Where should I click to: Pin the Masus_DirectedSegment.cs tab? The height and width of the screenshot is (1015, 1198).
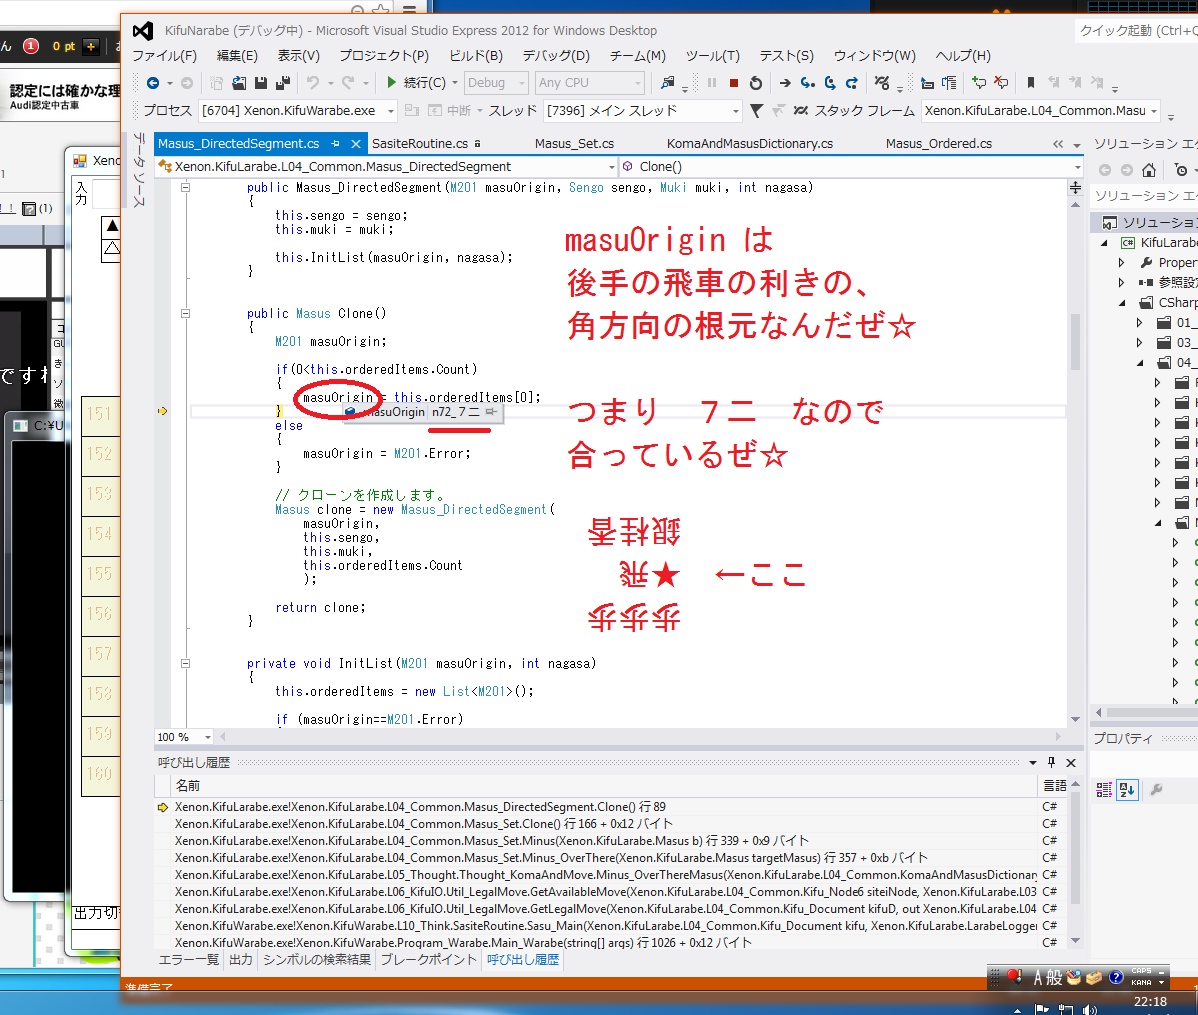[x=335, y=144]
